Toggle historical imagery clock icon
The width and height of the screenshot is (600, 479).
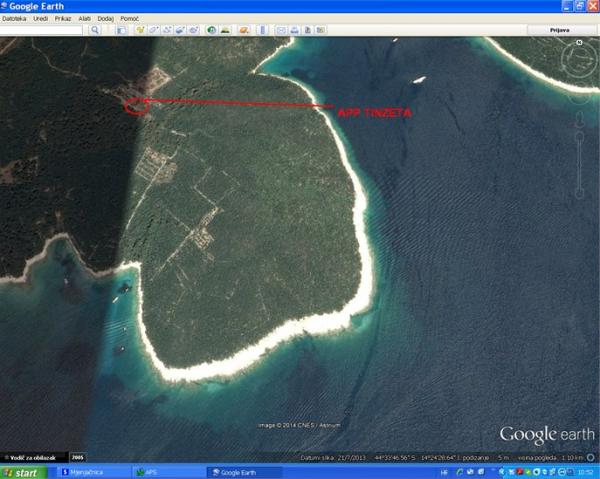point(211,30)
